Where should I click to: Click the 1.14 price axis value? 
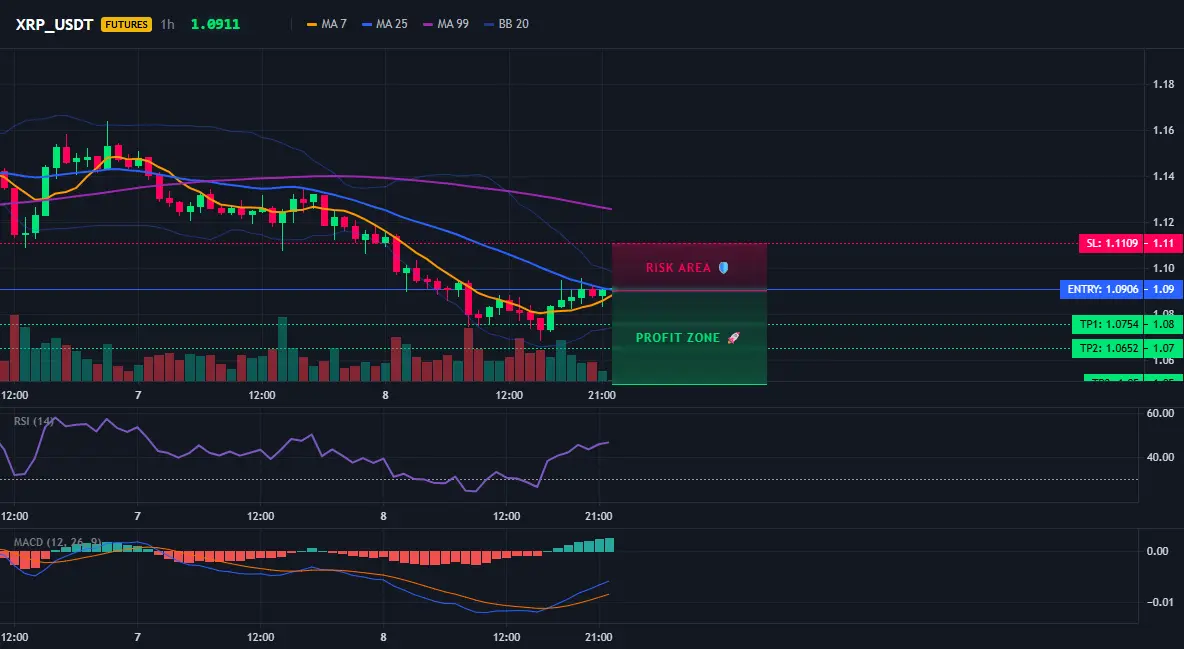click(1164, 176)
